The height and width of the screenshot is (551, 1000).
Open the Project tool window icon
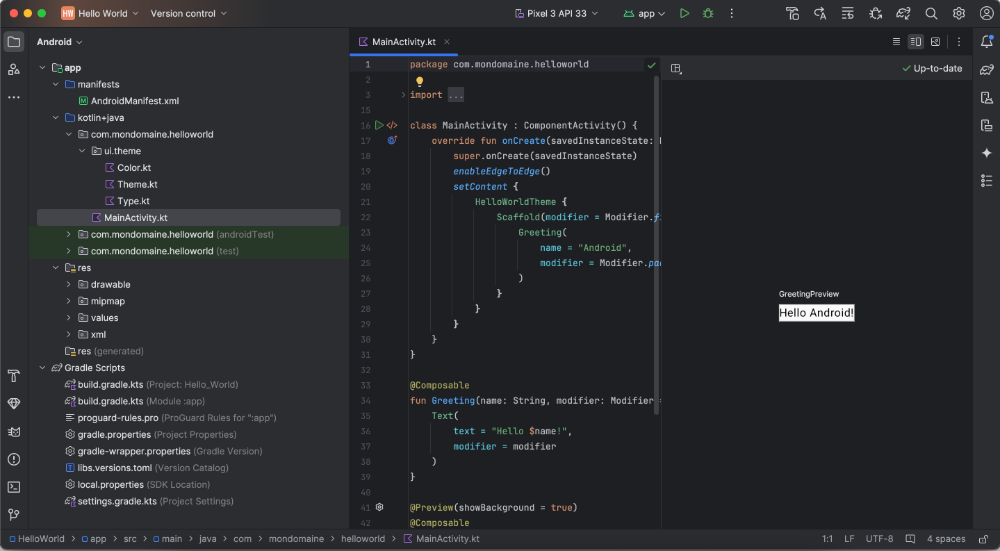[x=13, y=42]
